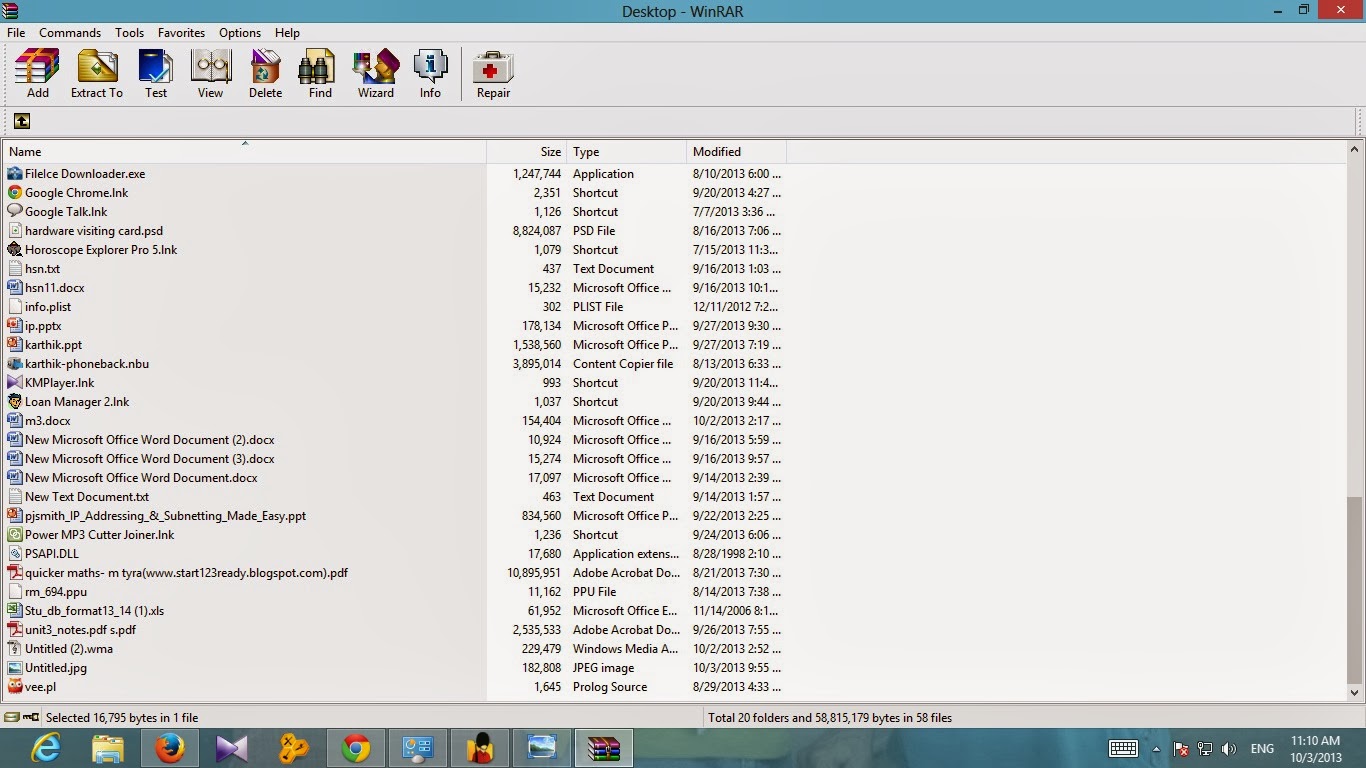Click the Test archive icon

click(x=156, y=67)
